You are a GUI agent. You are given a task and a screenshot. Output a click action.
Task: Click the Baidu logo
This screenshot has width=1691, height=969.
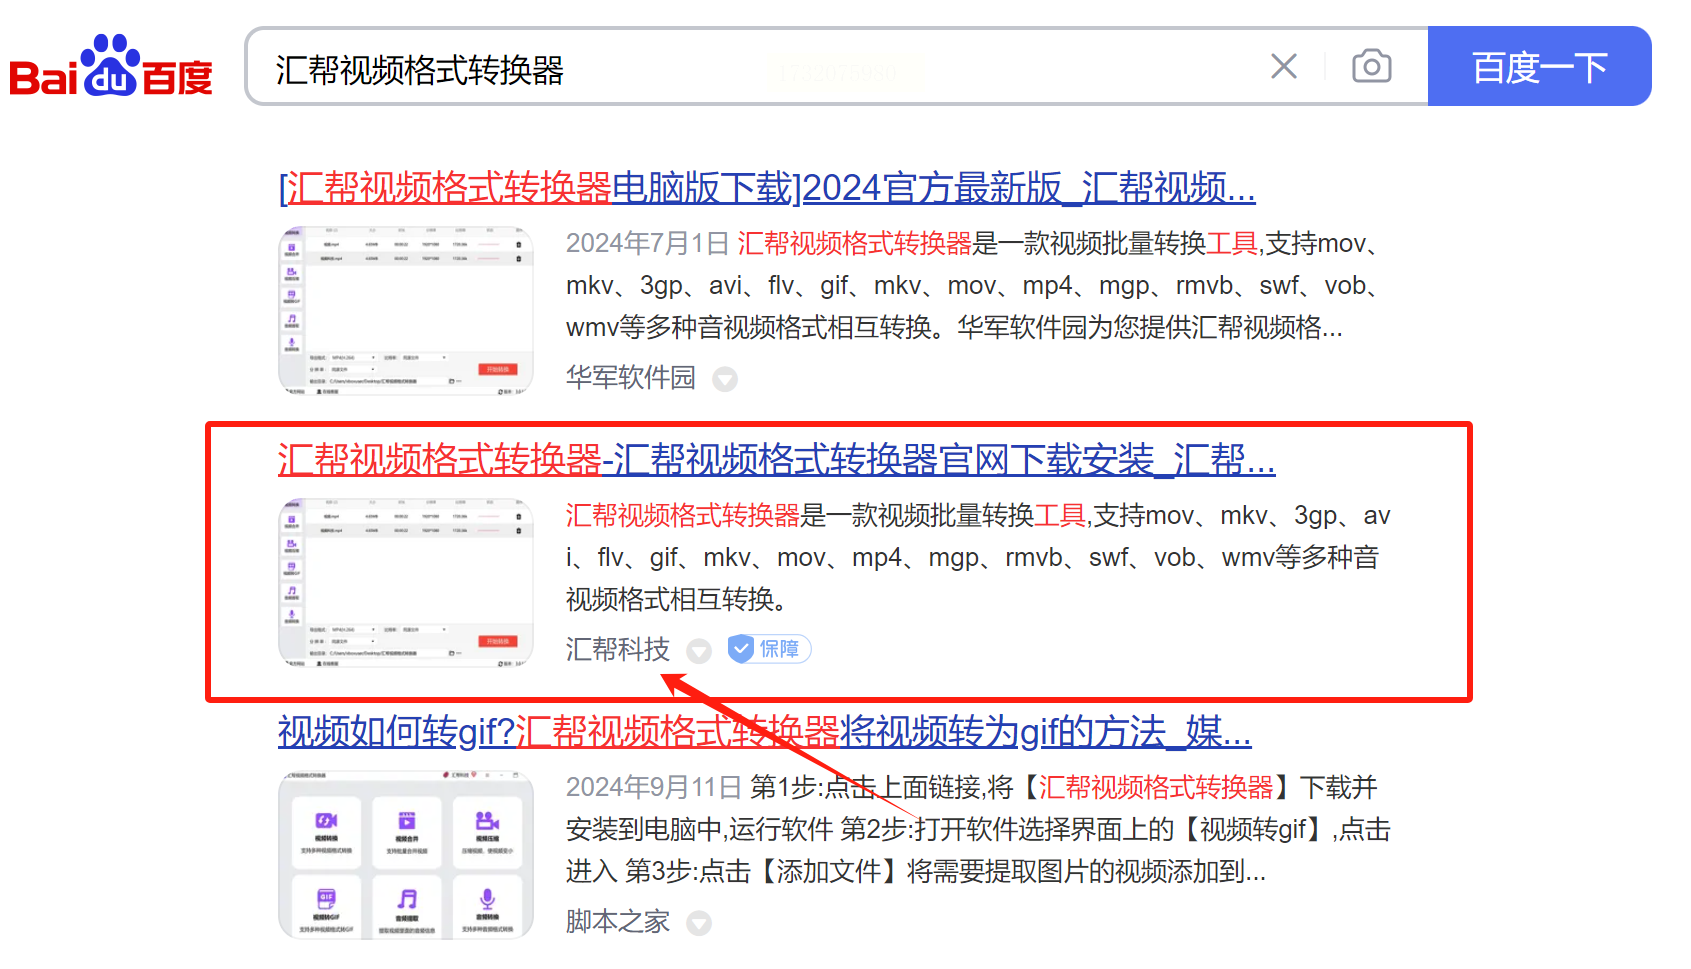111,66
